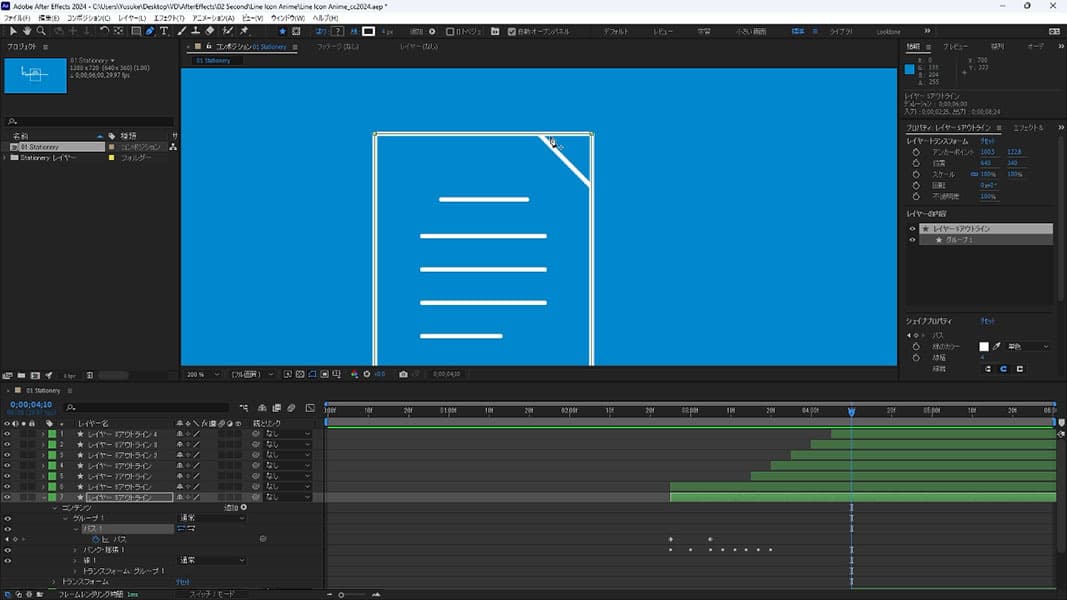1067x600 pixels.
Task: Click the current timecode 0;00;04;10 field
Action: (31, 404)
